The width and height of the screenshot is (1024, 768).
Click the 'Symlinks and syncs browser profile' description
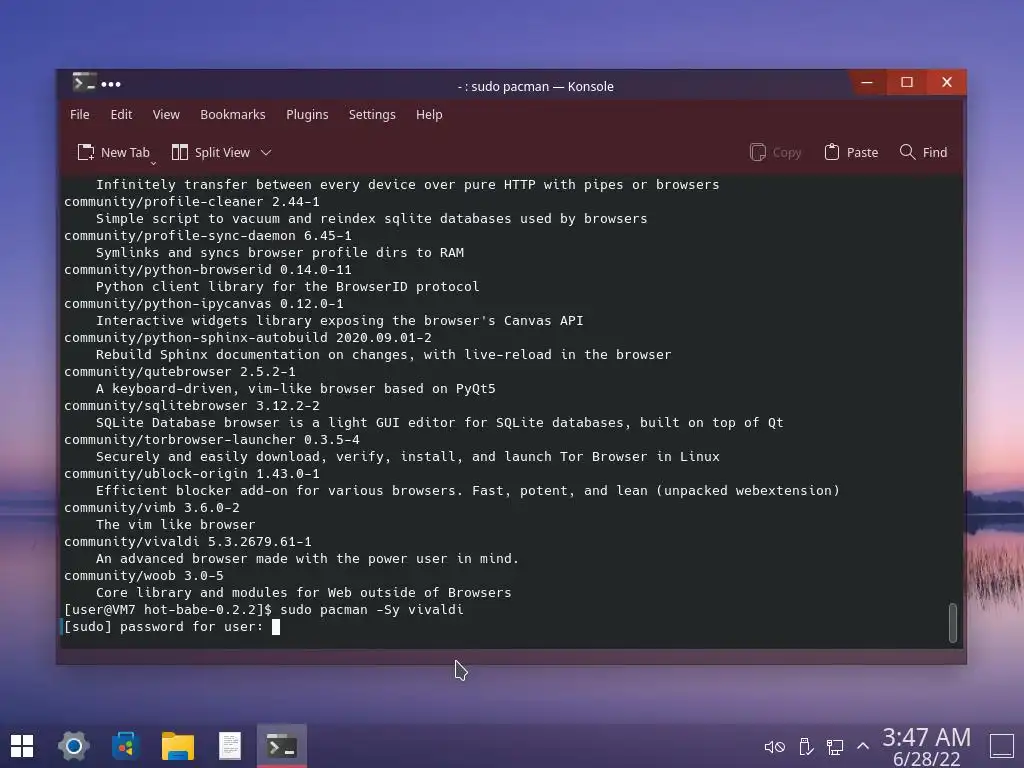tap(280, 253)
